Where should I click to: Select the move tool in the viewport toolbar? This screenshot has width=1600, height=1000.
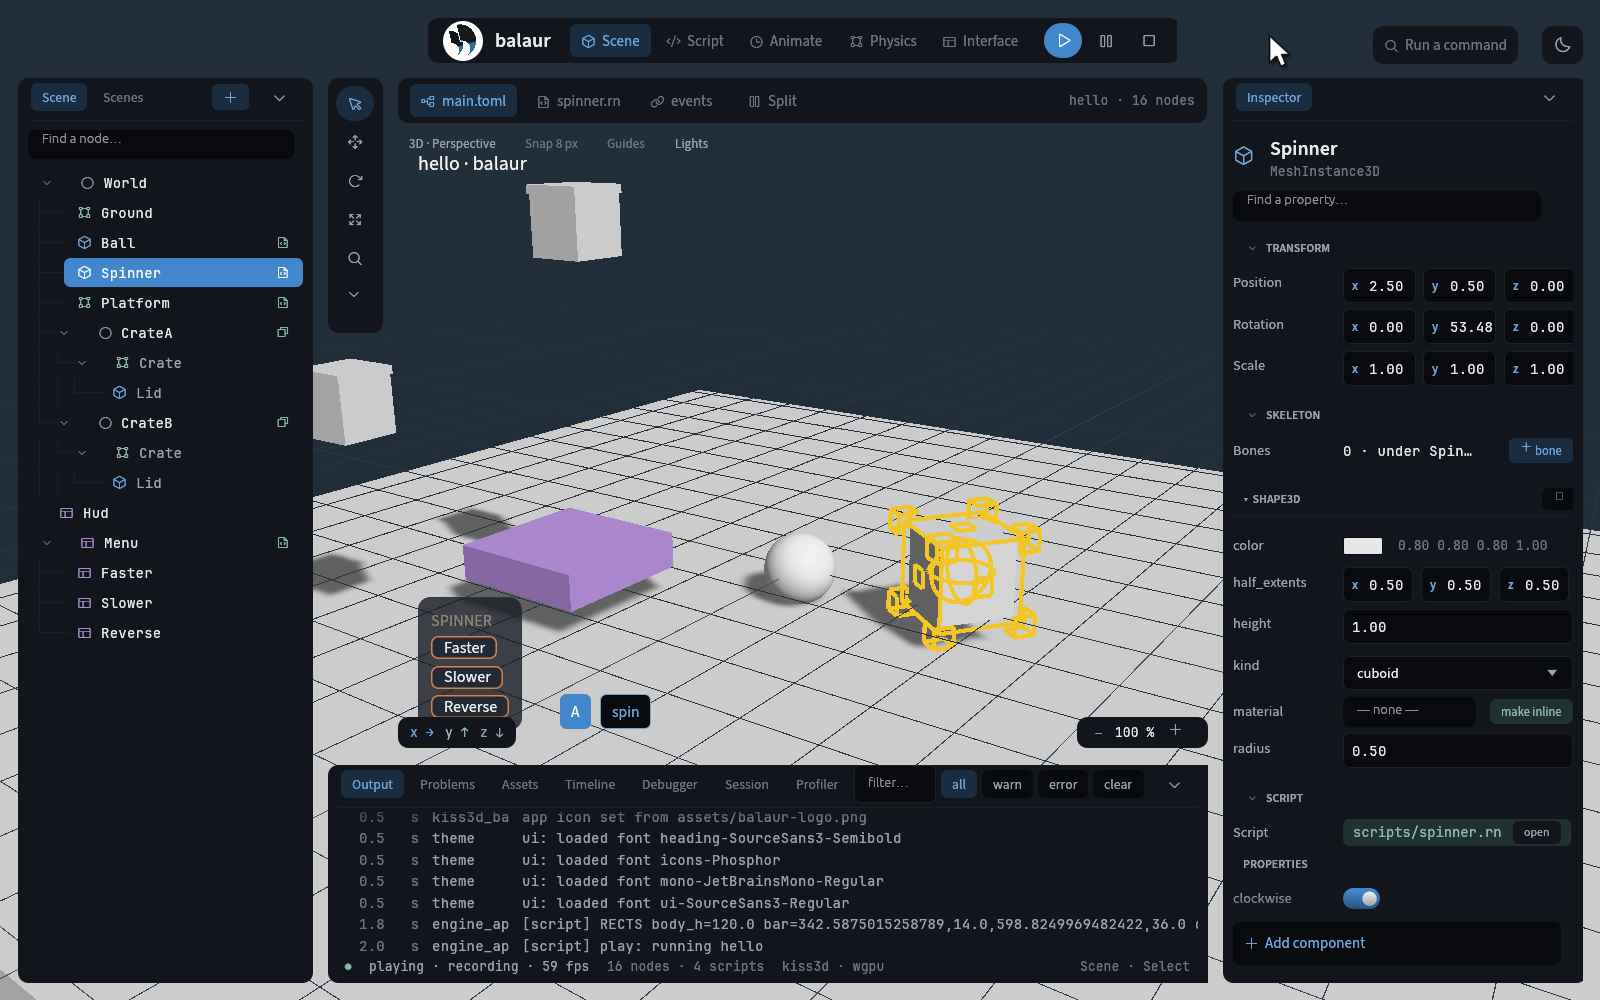click(355, 142)
